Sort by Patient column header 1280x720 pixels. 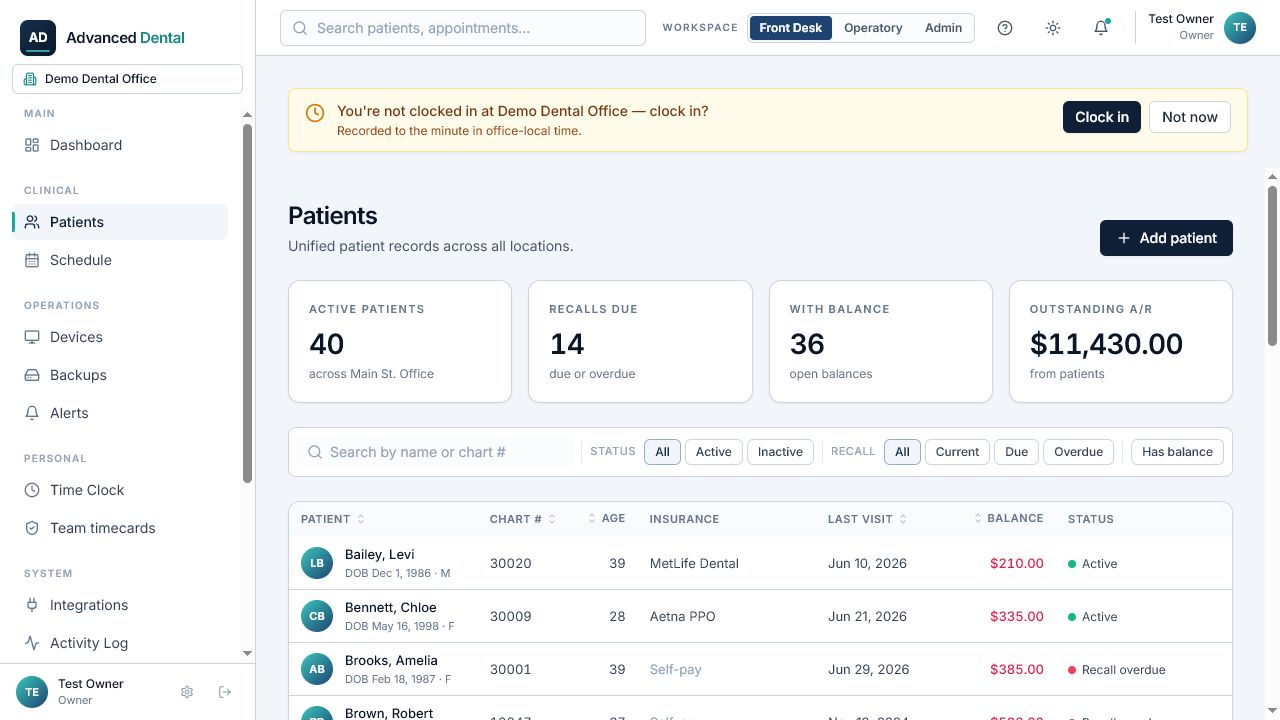coord(333,519)
